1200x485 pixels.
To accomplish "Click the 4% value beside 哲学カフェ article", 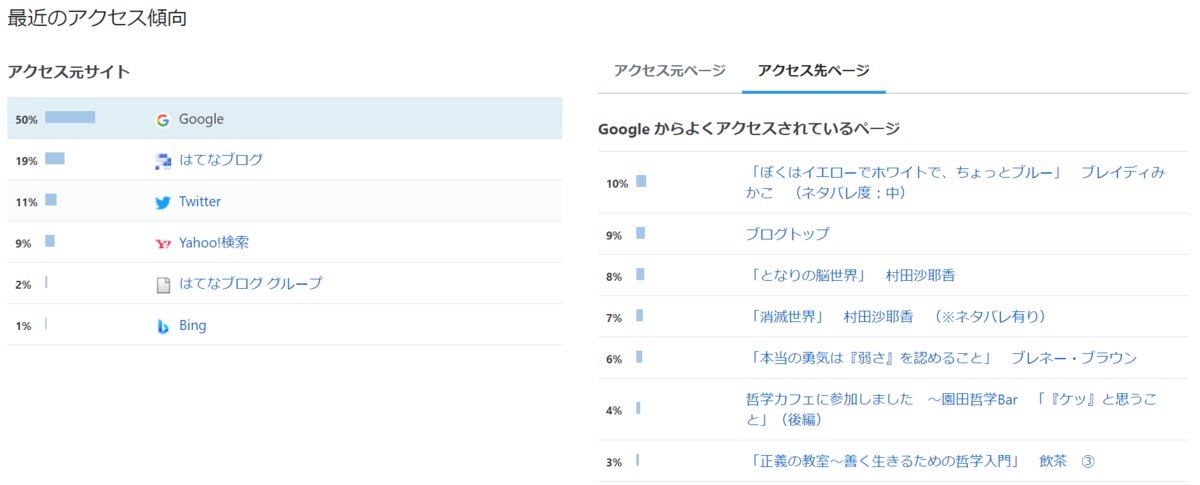I will (614, 411).
